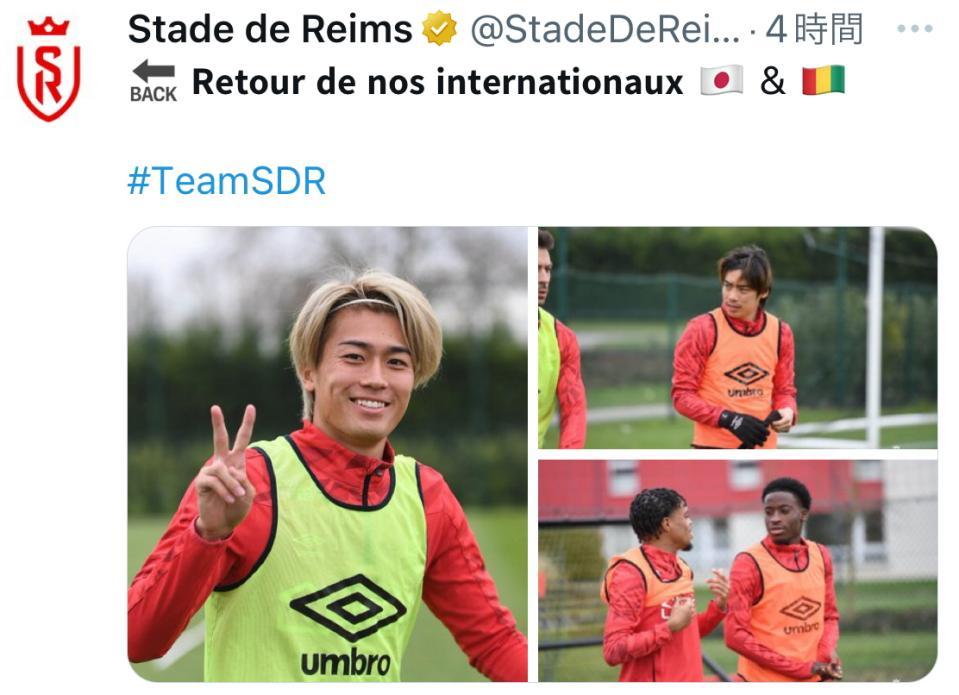Open the #TeamSDR hashtag link

tap(226, 180)
